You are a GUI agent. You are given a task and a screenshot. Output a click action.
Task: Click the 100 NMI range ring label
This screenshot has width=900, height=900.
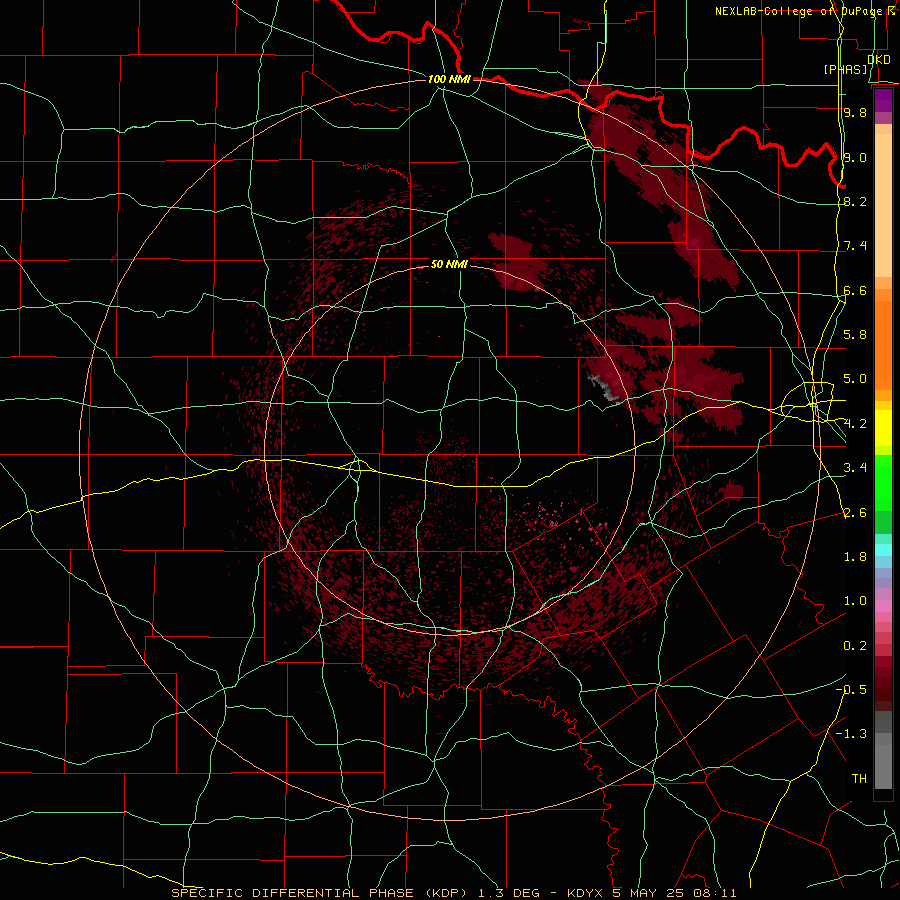[x=449, y=79]
